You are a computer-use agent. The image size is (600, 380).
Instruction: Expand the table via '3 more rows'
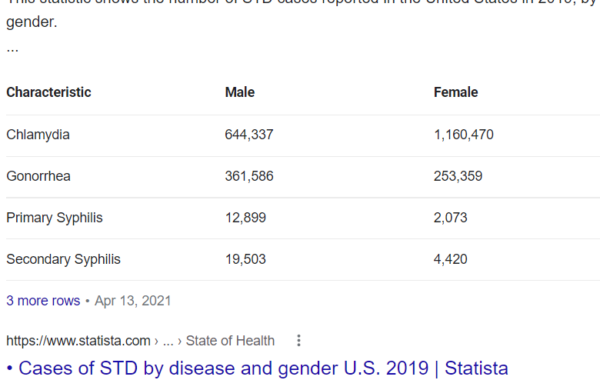coord(43,301)
